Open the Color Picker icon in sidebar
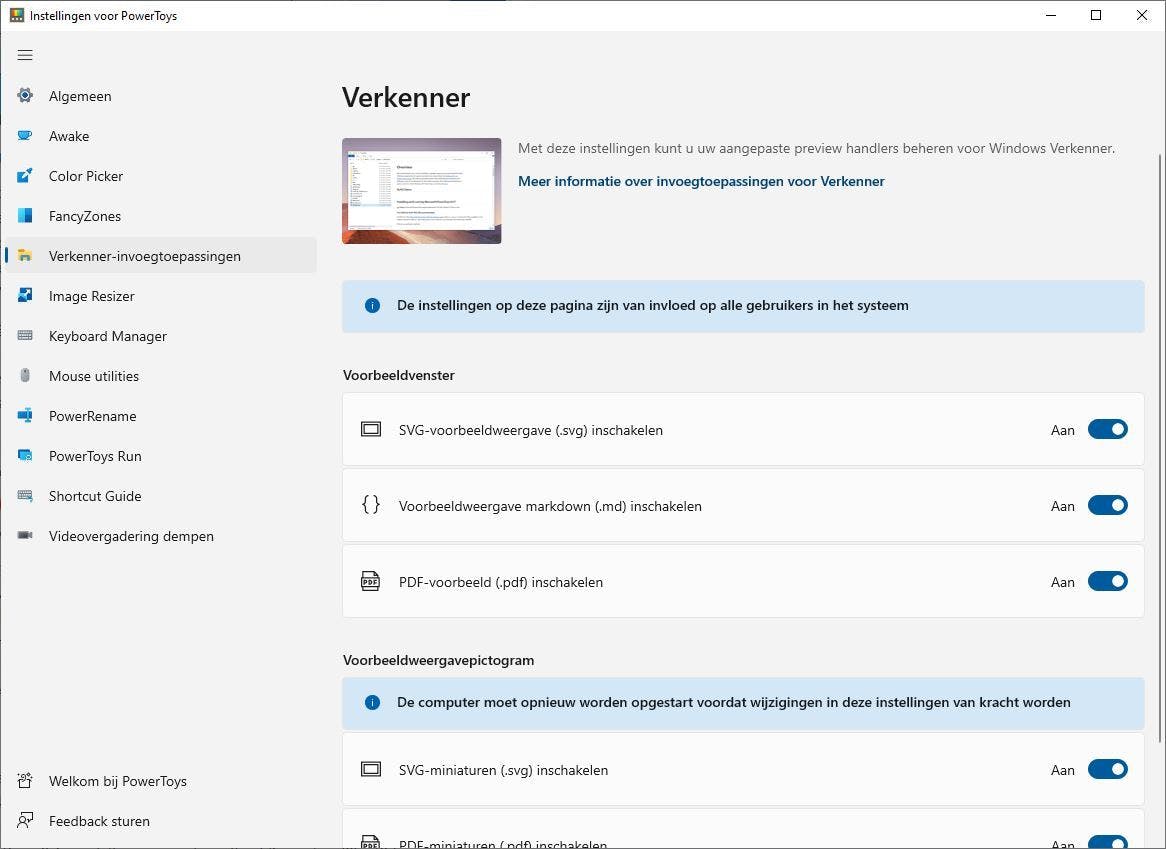Viewport: 1166px width, 849px height. pyautogui.click(x=25, y=176)
